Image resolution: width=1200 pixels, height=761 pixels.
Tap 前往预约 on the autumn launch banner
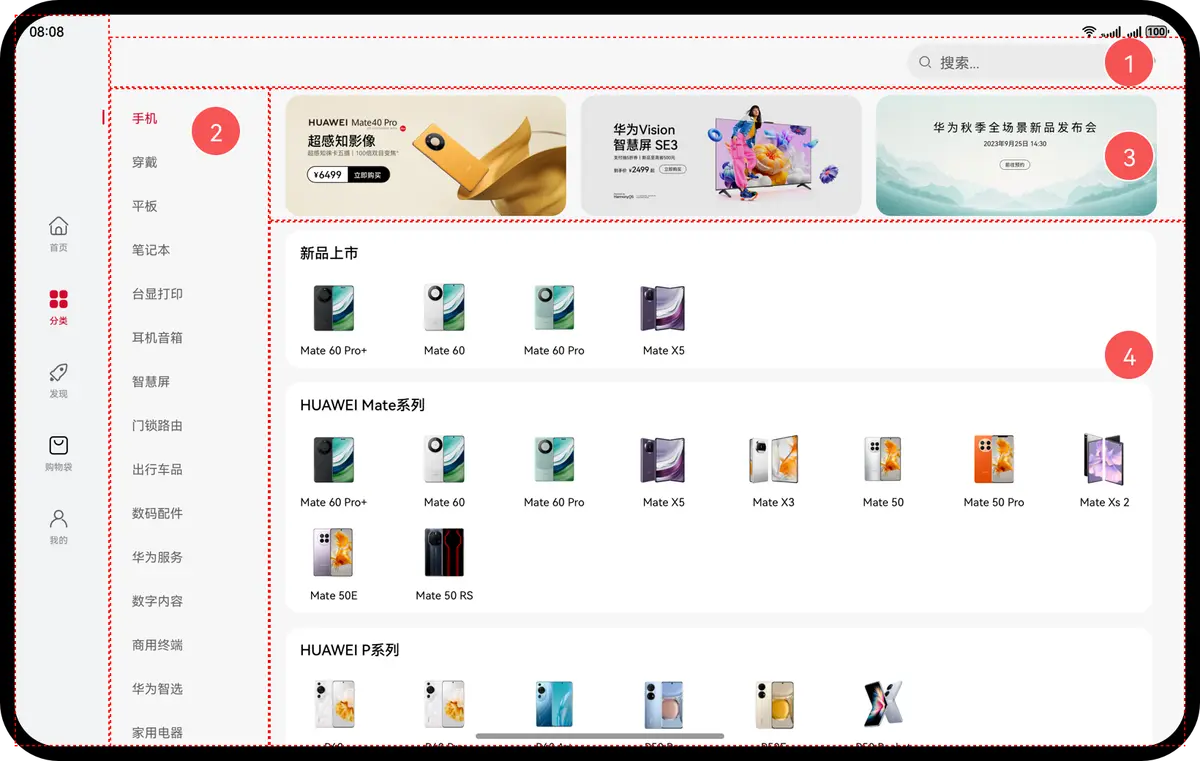[1016, 164]
